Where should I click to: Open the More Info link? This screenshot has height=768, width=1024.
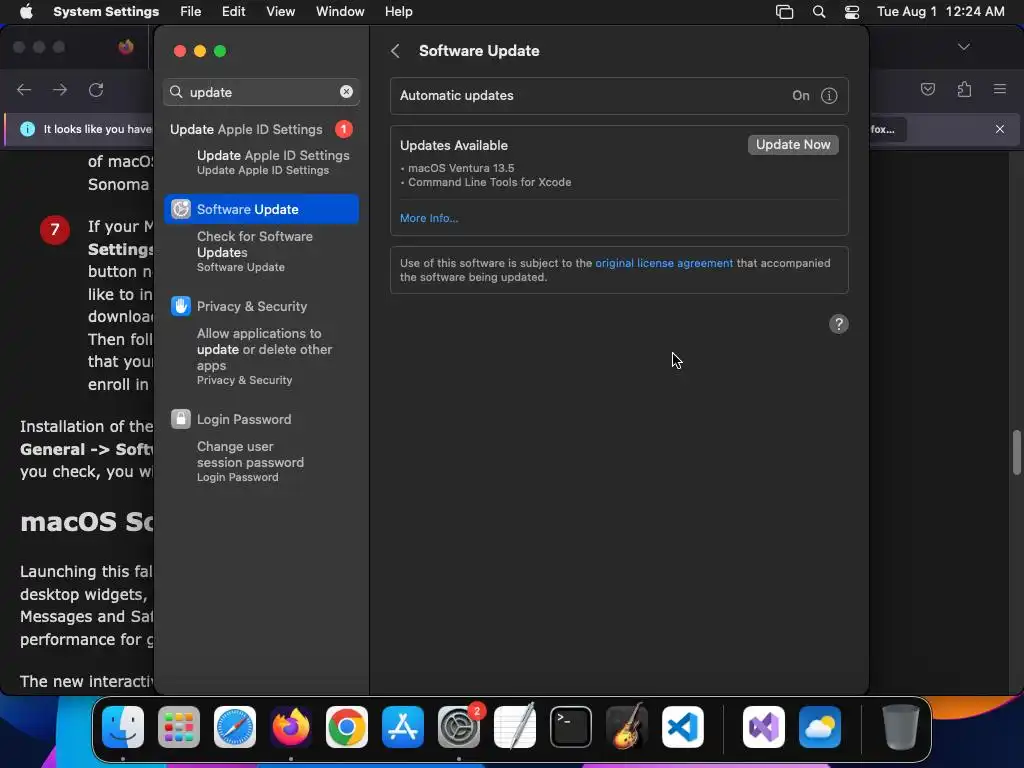428,218
